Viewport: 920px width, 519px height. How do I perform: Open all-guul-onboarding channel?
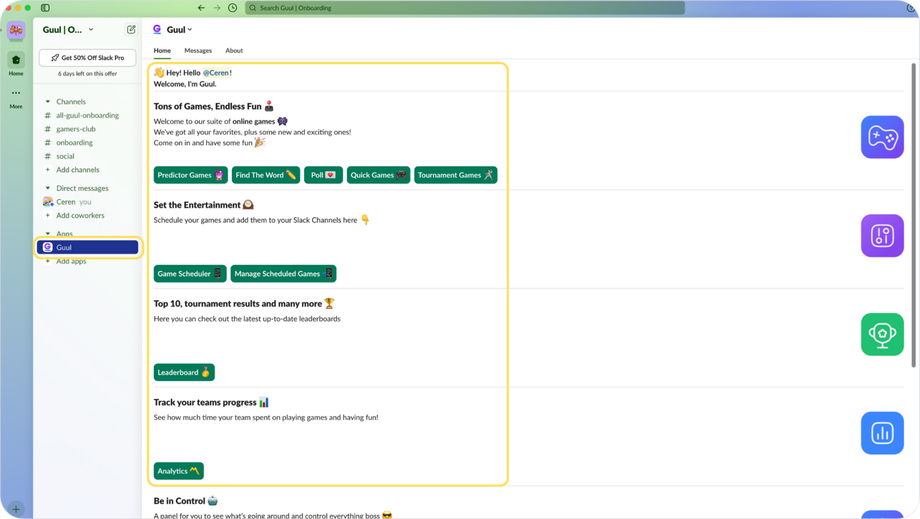(87, 116)
